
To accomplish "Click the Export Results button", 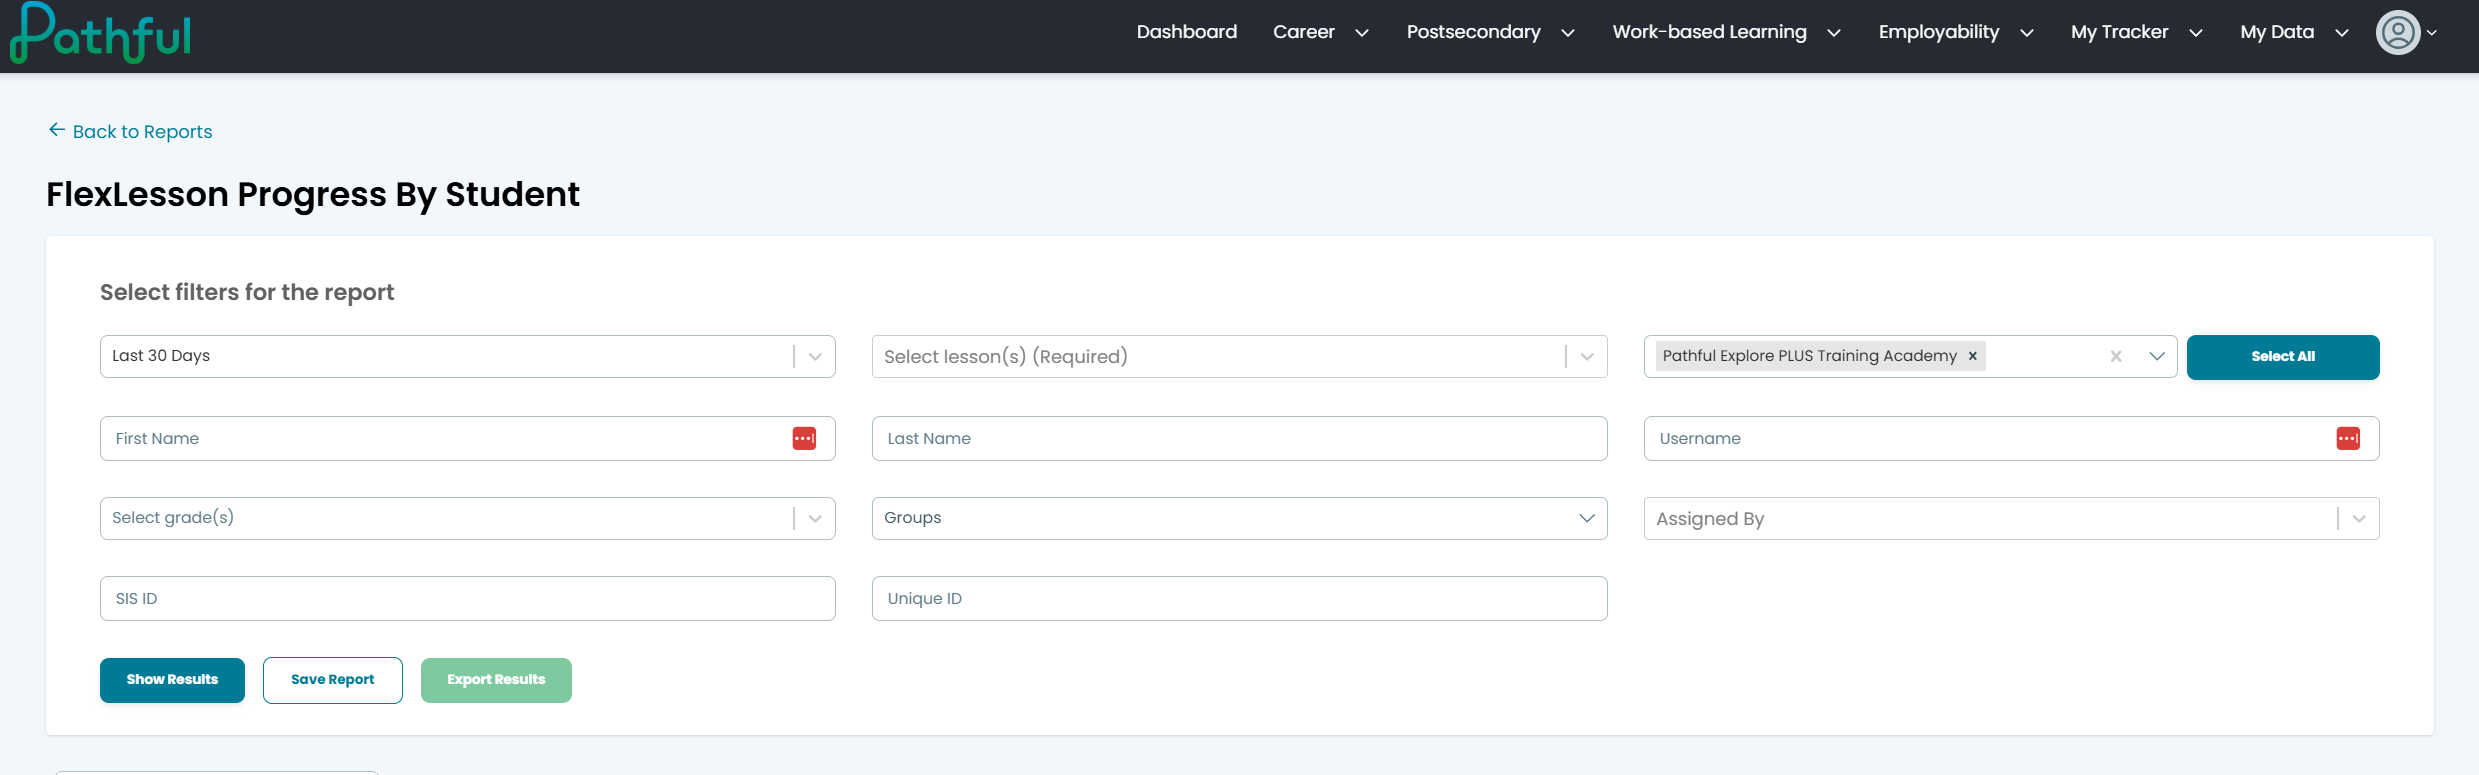I will point(496,680).
